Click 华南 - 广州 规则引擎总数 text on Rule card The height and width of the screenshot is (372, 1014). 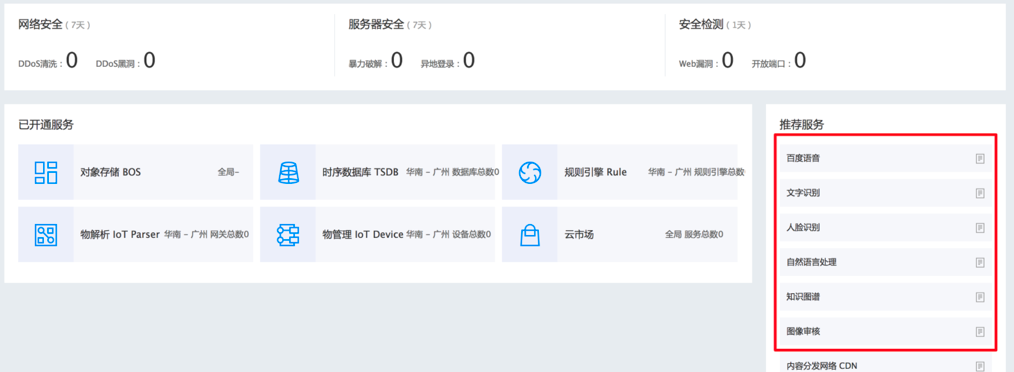[696, 173]
